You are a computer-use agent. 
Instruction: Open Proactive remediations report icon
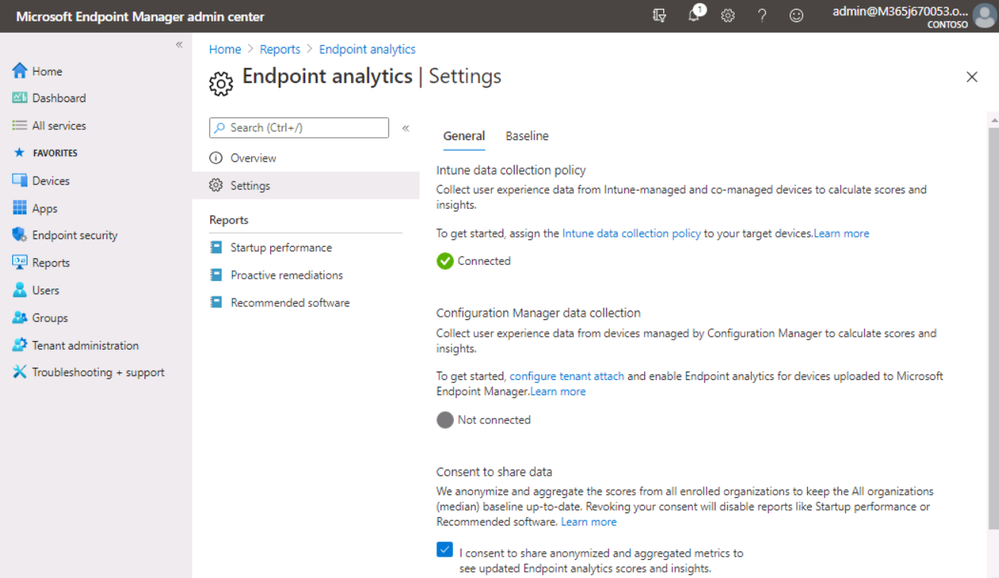pos(216,275)
